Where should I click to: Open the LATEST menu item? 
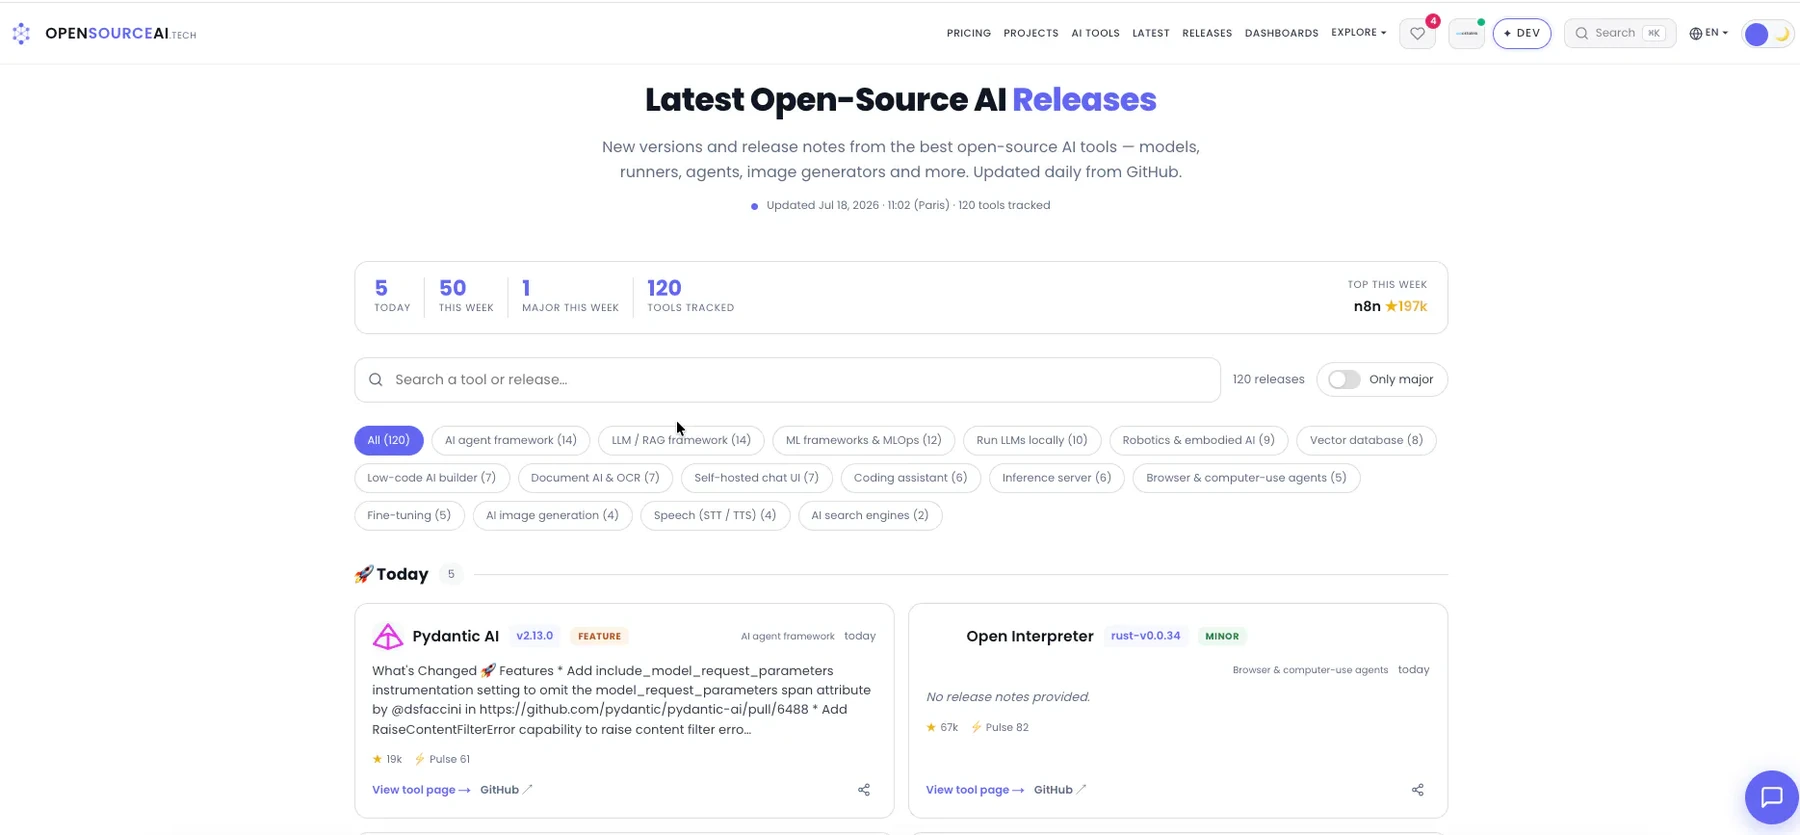click(1150, 33)
